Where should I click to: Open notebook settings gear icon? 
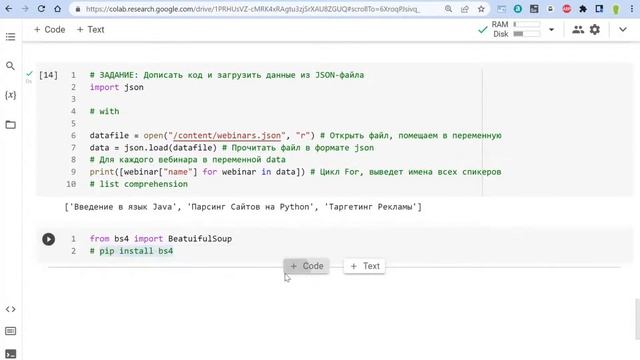click(595, 29)
